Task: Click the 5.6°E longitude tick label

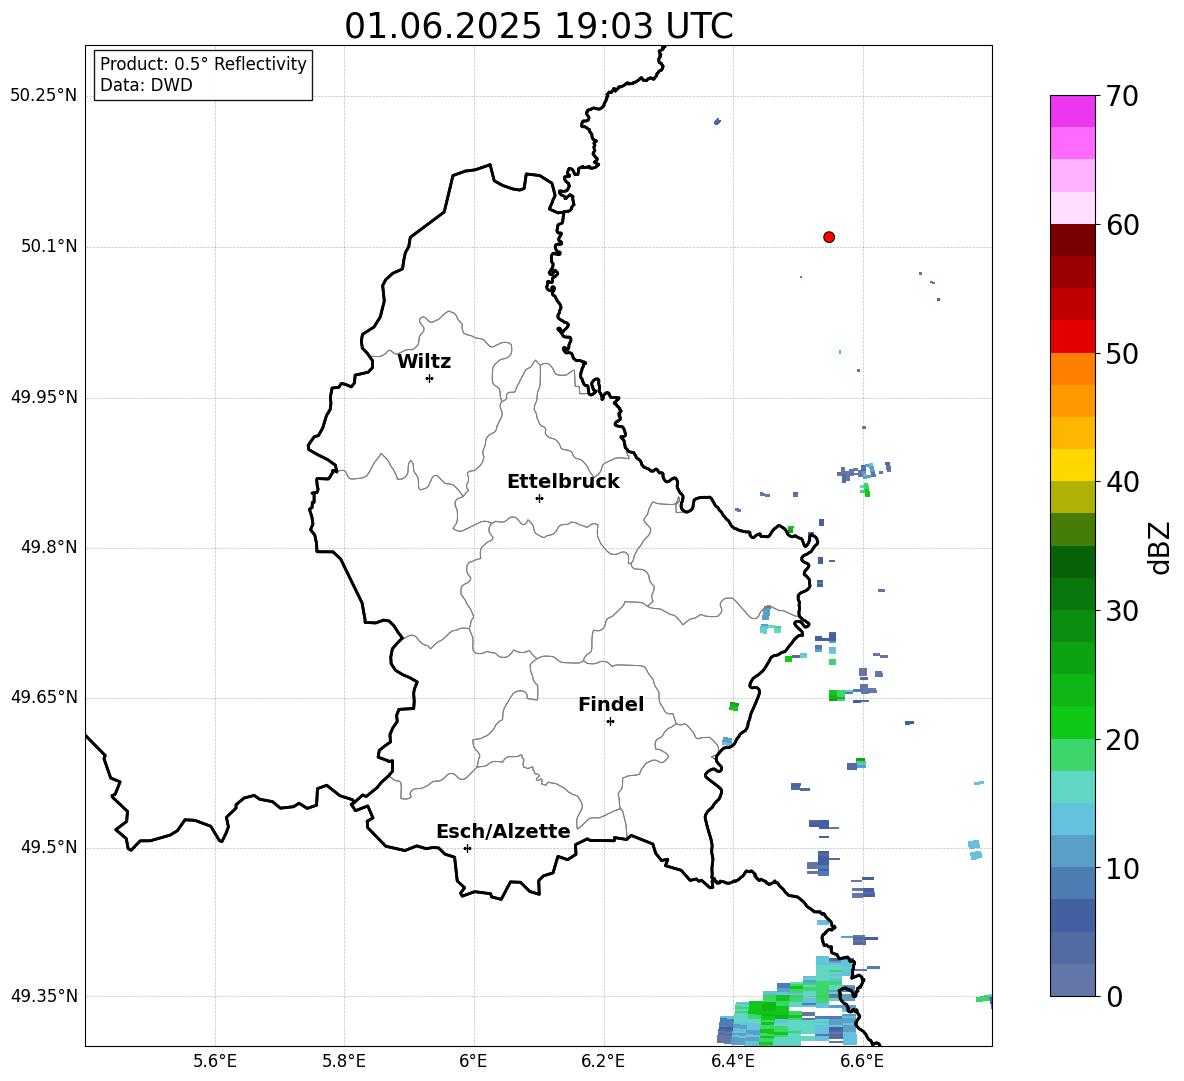Action: click(215, 1061)
